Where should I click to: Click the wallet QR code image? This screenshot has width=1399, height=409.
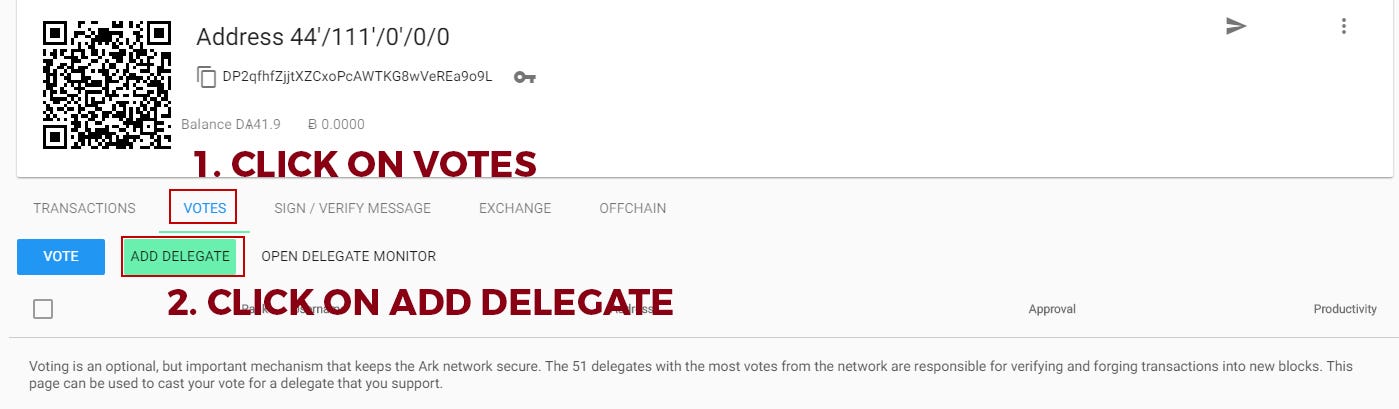(x=107, y=84)
